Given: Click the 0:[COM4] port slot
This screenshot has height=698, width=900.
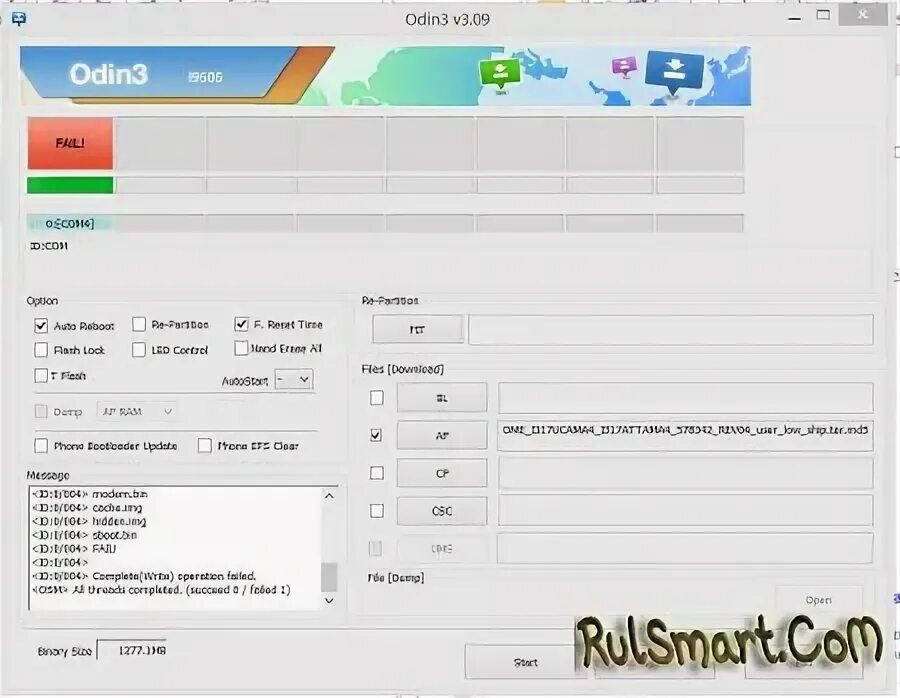Looking at the screenshot, I should 69,223.
